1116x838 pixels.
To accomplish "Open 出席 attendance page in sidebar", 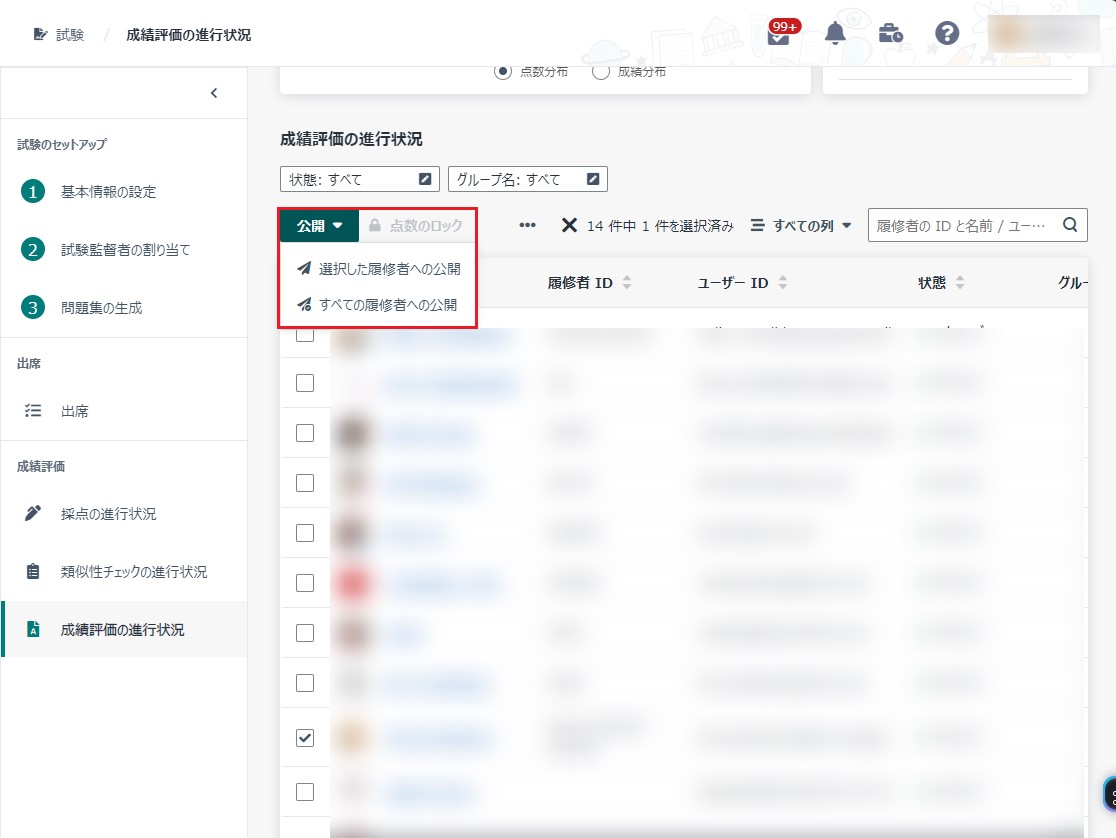I will (74, 411).
